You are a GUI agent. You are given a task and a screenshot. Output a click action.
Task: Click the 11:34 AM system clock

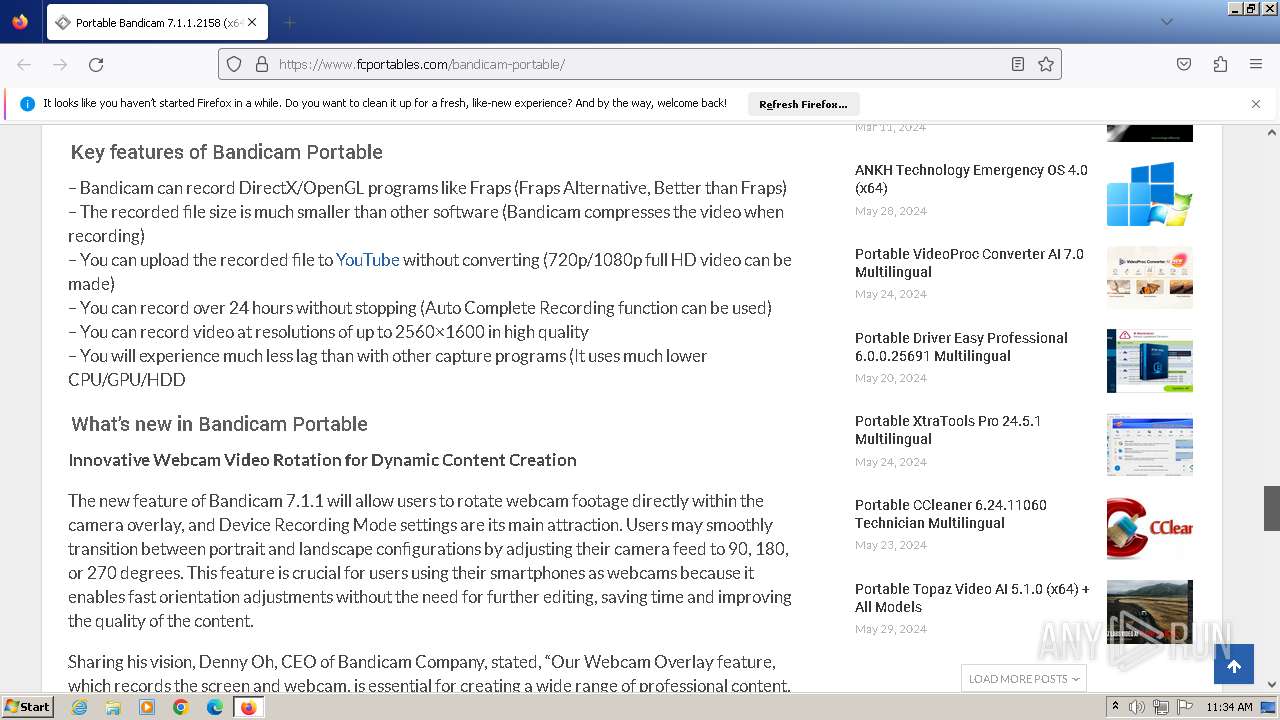[x=1229, y=707]
